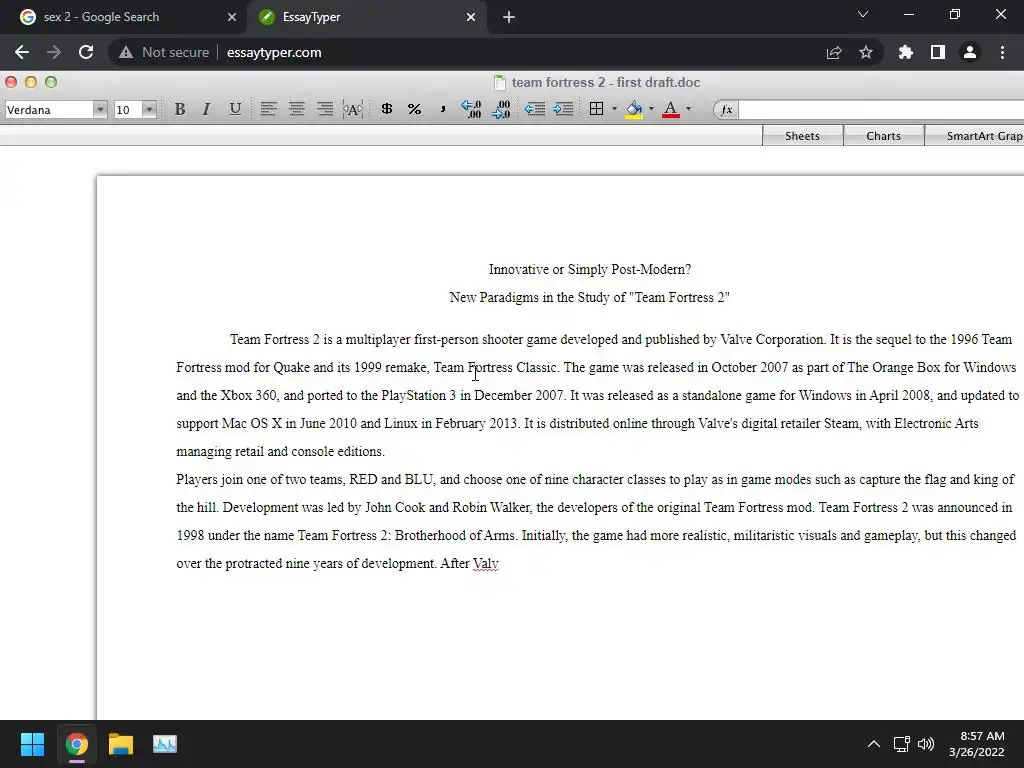Image resolution: width=1024 pixels, height=768 pixels.
Task: Align text left
Action: [268, 109]
